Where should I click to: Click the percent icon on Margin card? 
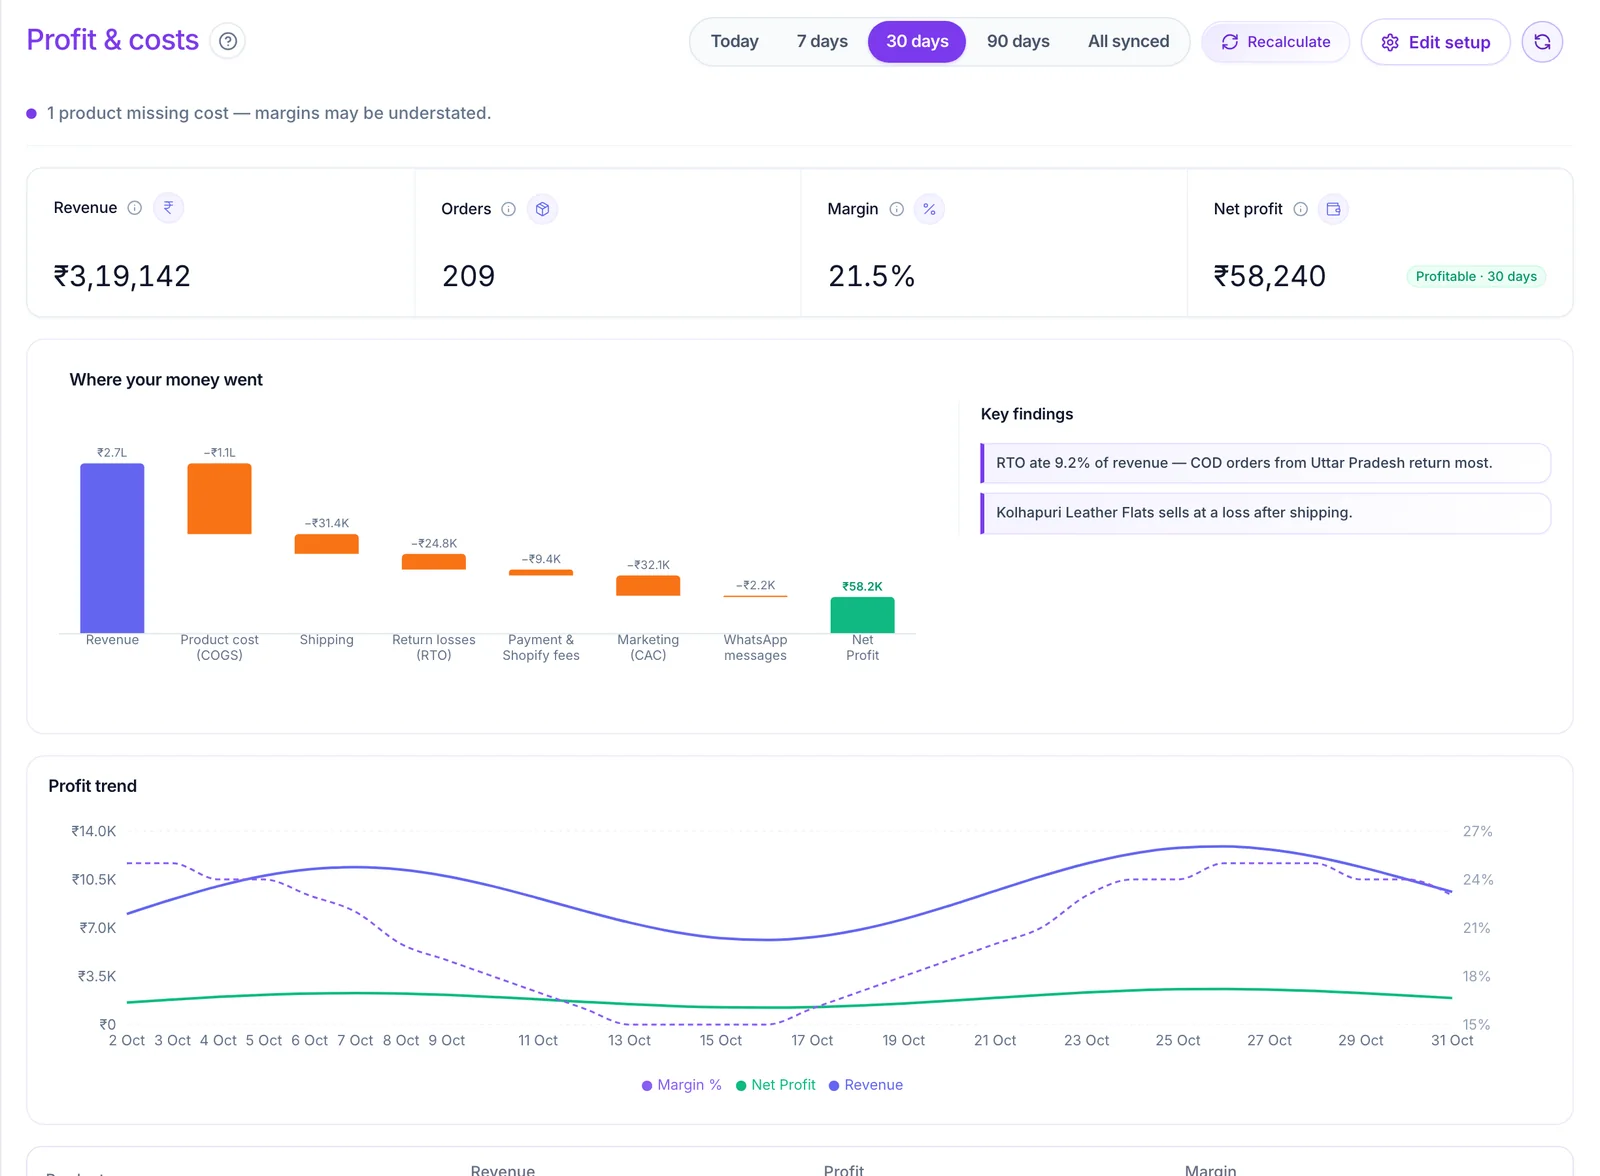pos(929,209)
